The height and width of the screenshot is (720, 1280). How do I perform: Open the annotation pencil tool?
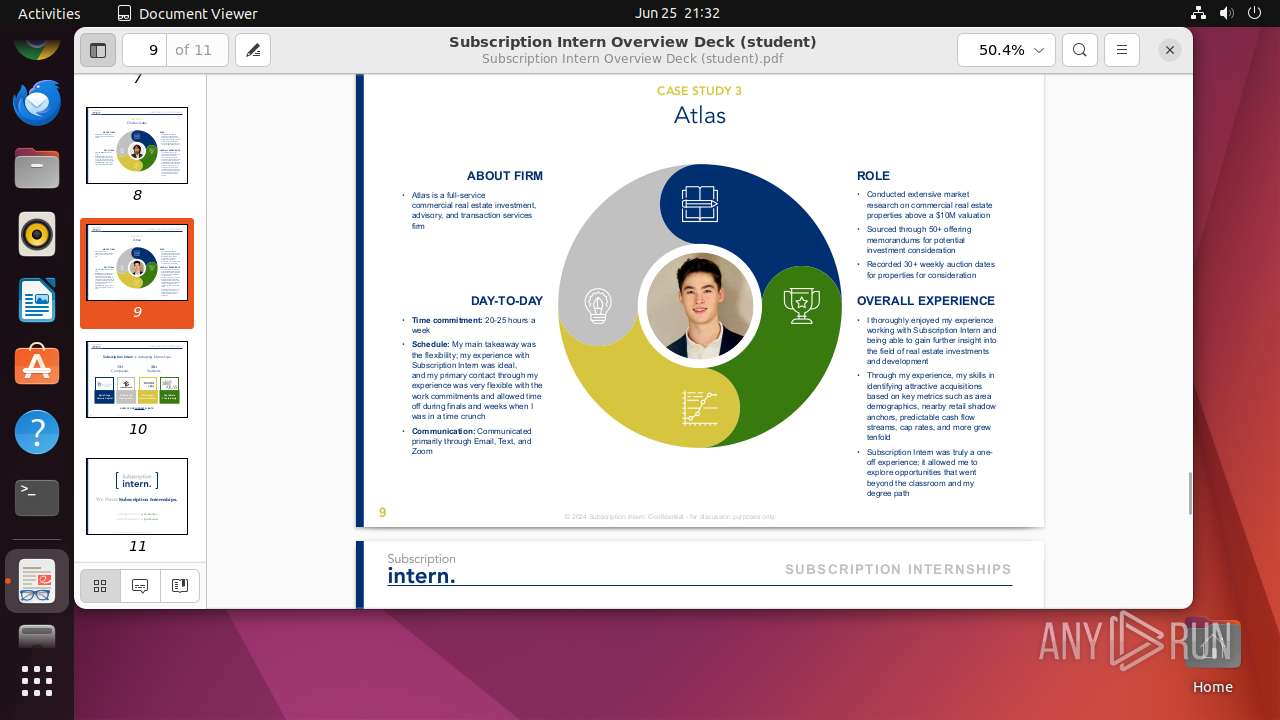(253, 50)
